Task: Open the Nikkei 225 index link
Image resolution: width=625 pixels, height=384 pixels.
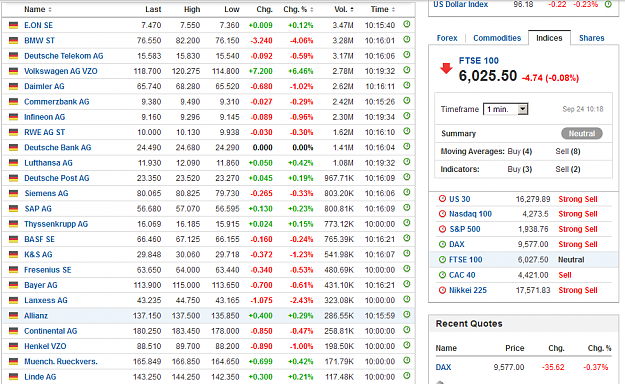Action: tap(468, 290)
